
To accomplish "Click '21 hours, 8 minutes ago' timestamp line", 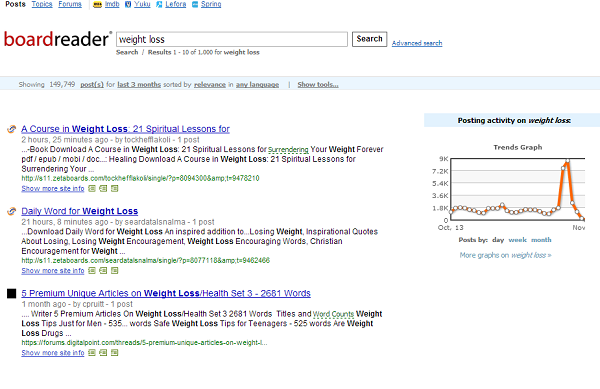I will coord(118,222).
